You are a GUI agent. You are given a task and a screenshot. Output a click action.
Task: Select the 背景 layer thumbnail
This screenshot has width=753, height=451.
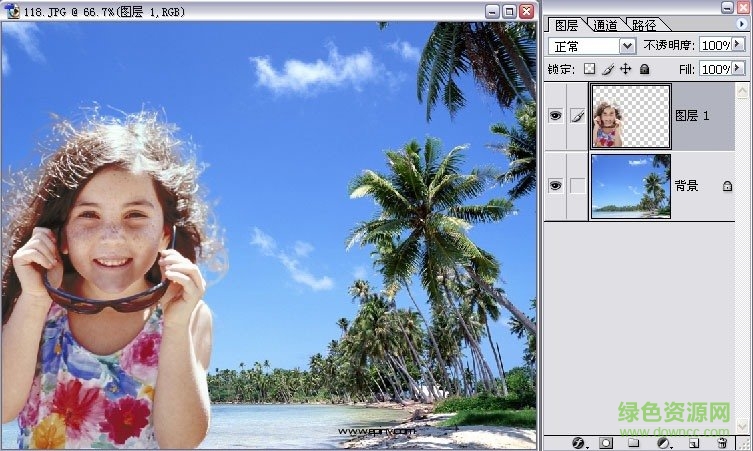630,185
